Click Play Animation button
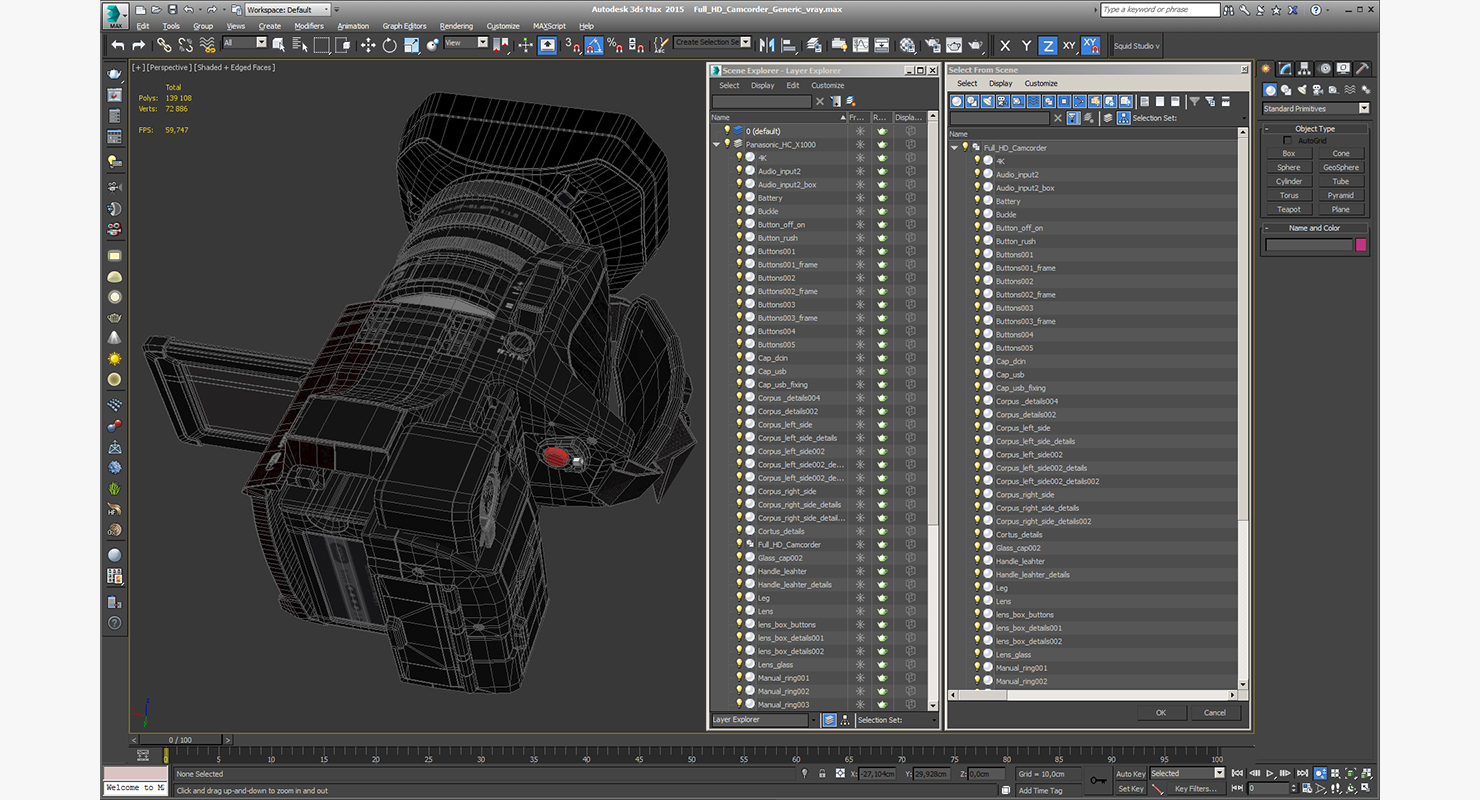The image size is (1480, 800). (x=1270, y=773)
